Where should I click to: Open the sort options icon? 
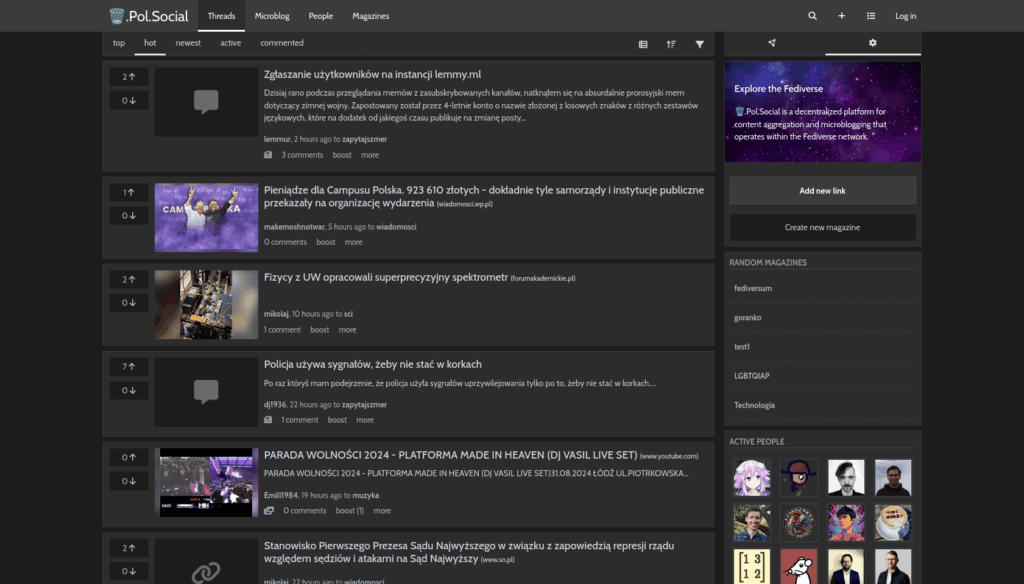pyautogui.click(x=671, y=44)
